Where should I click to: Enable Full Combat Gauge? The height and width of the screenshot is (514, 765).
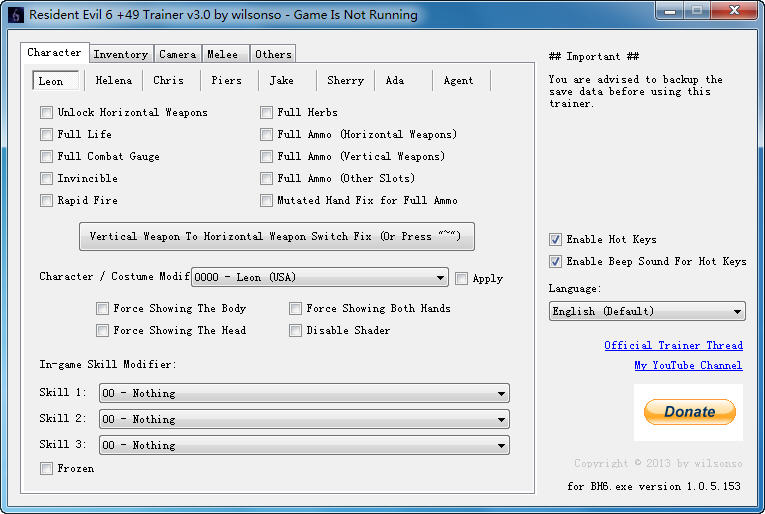point(46,157)
